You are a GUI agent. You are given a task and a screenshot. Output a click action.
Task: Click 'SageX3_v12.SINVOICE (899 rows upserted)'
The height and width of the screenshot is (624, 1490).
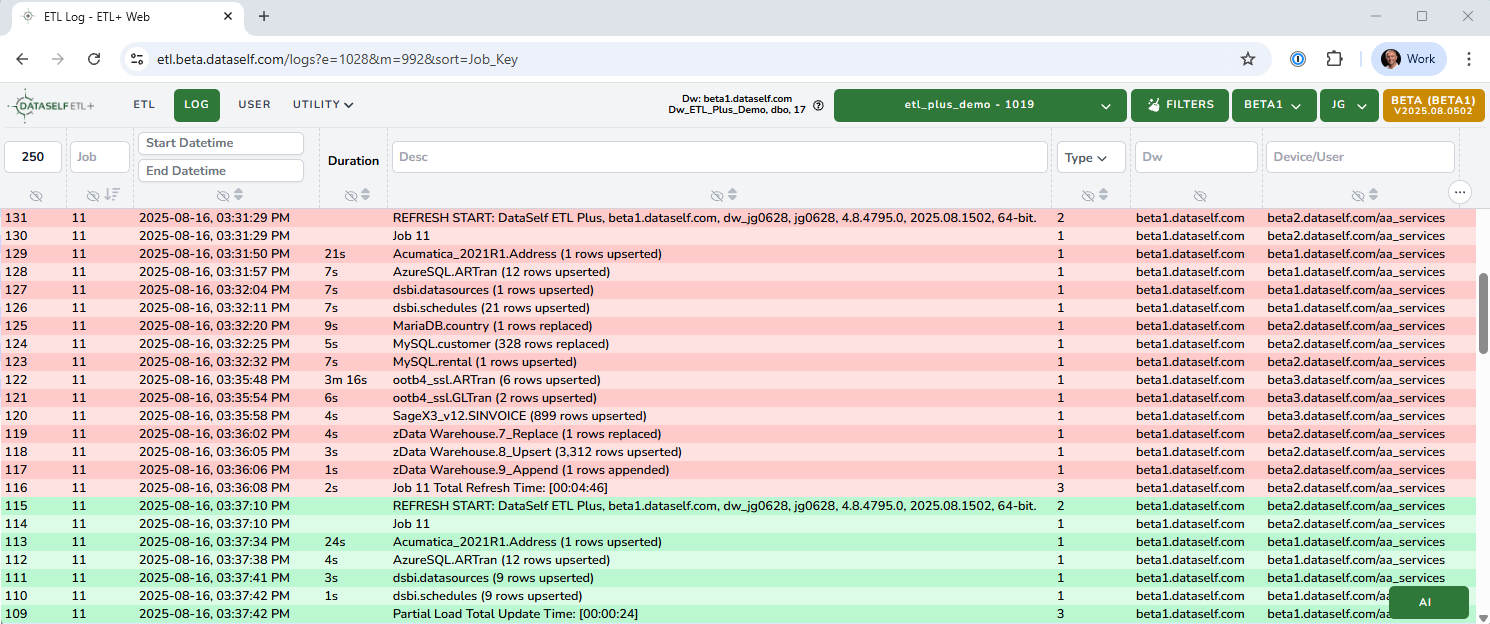(519, 416)
